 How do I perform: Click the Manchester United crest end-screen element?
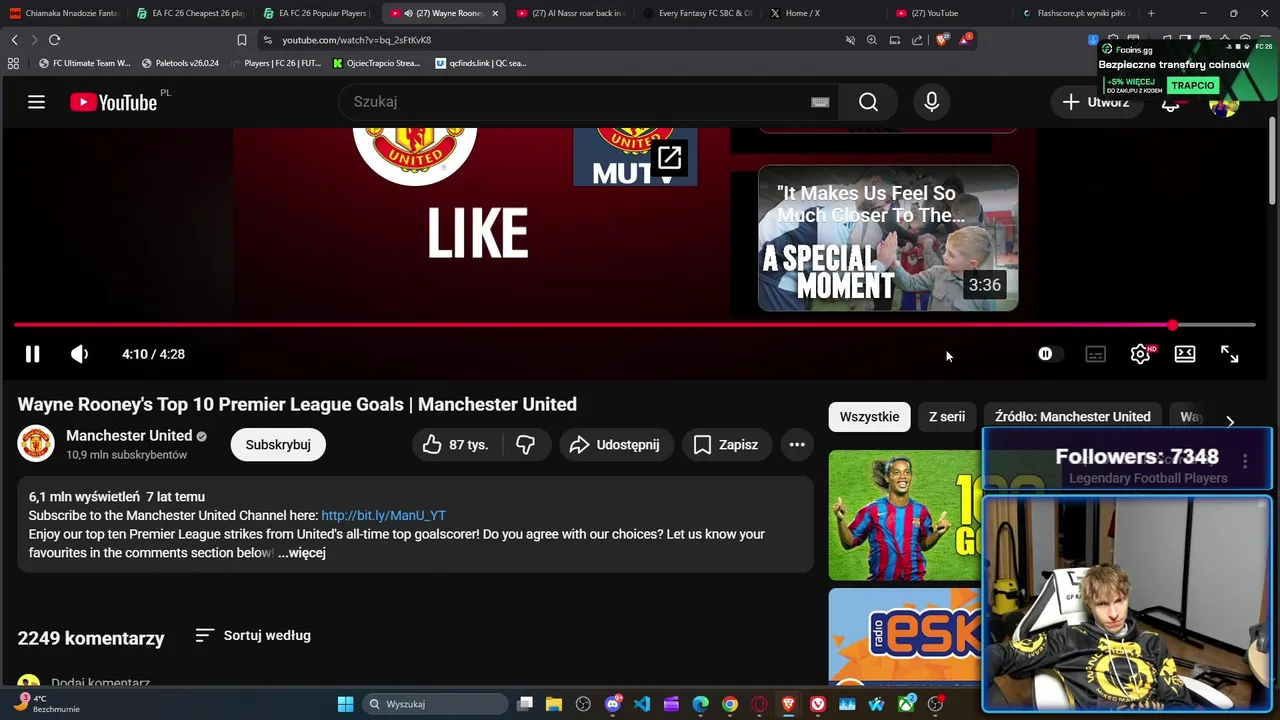[415, 156]
